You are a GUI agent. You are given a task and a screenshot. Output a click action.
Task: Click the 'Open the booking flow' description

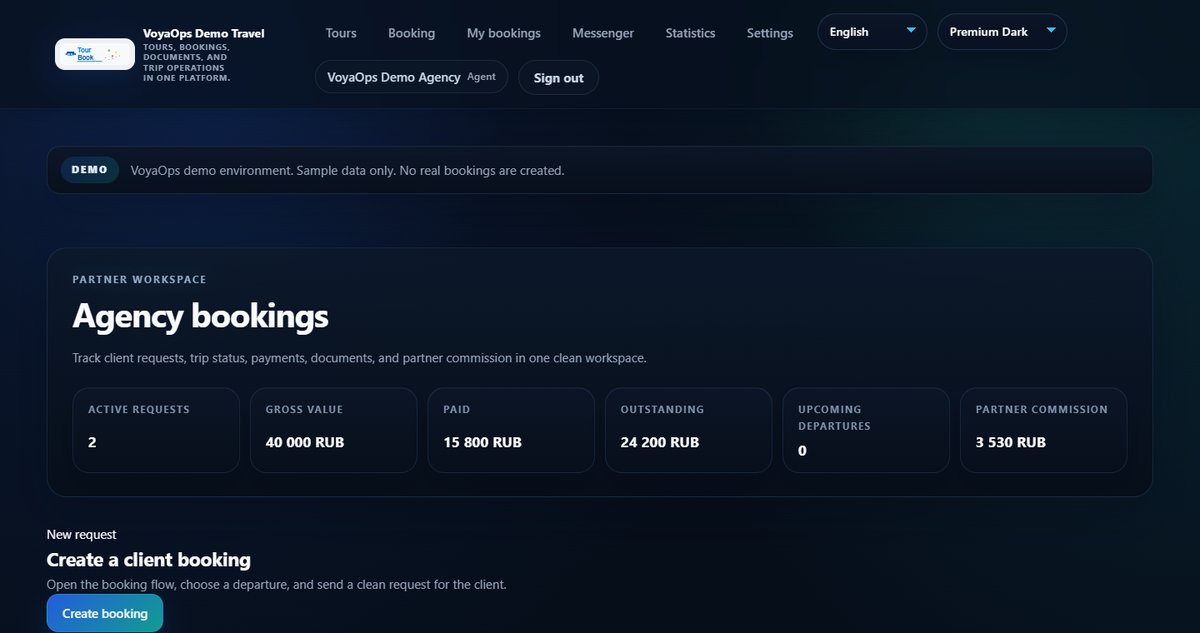277,584
